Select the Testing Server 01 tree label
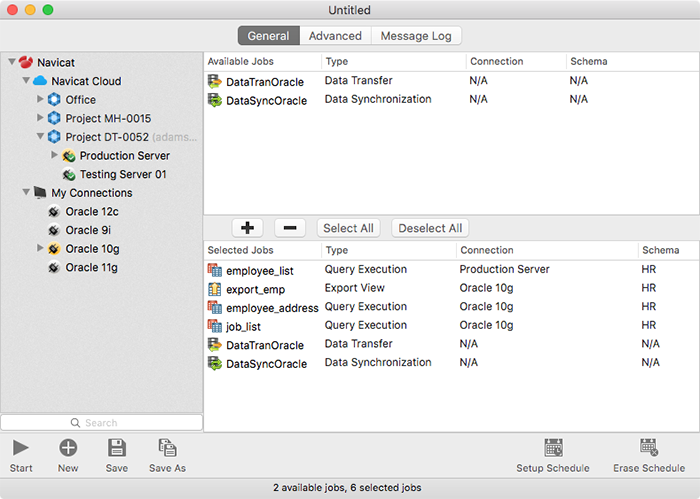 point(123,175)
